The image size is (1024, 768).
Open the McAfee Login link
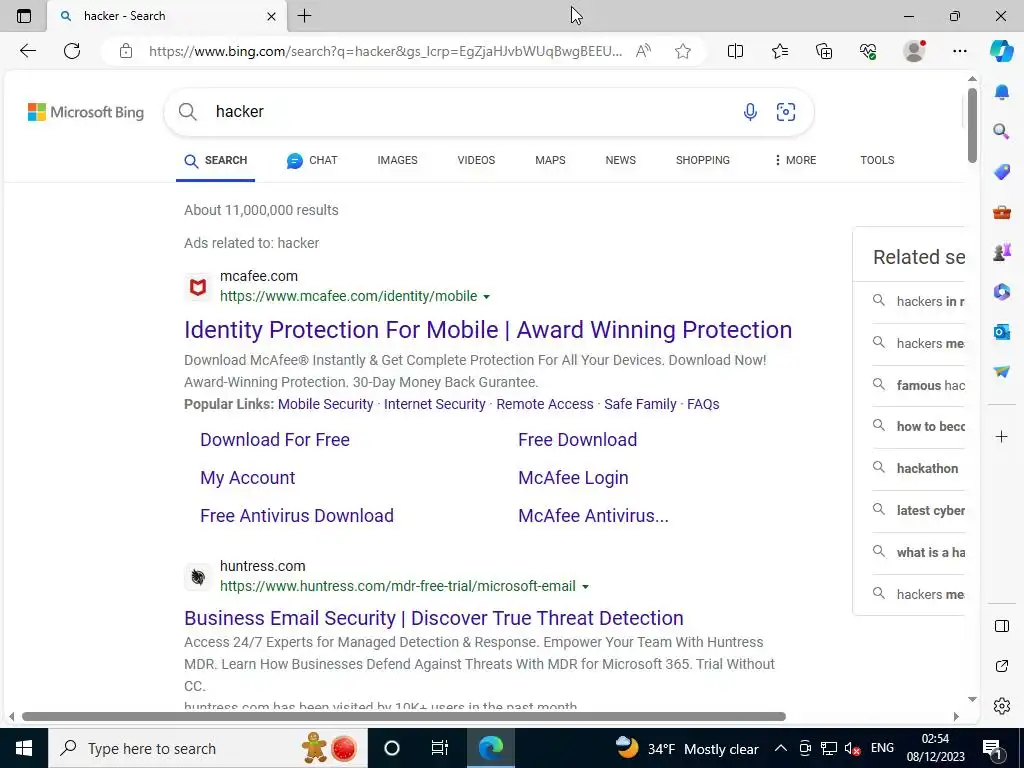(x=573, y=478)
